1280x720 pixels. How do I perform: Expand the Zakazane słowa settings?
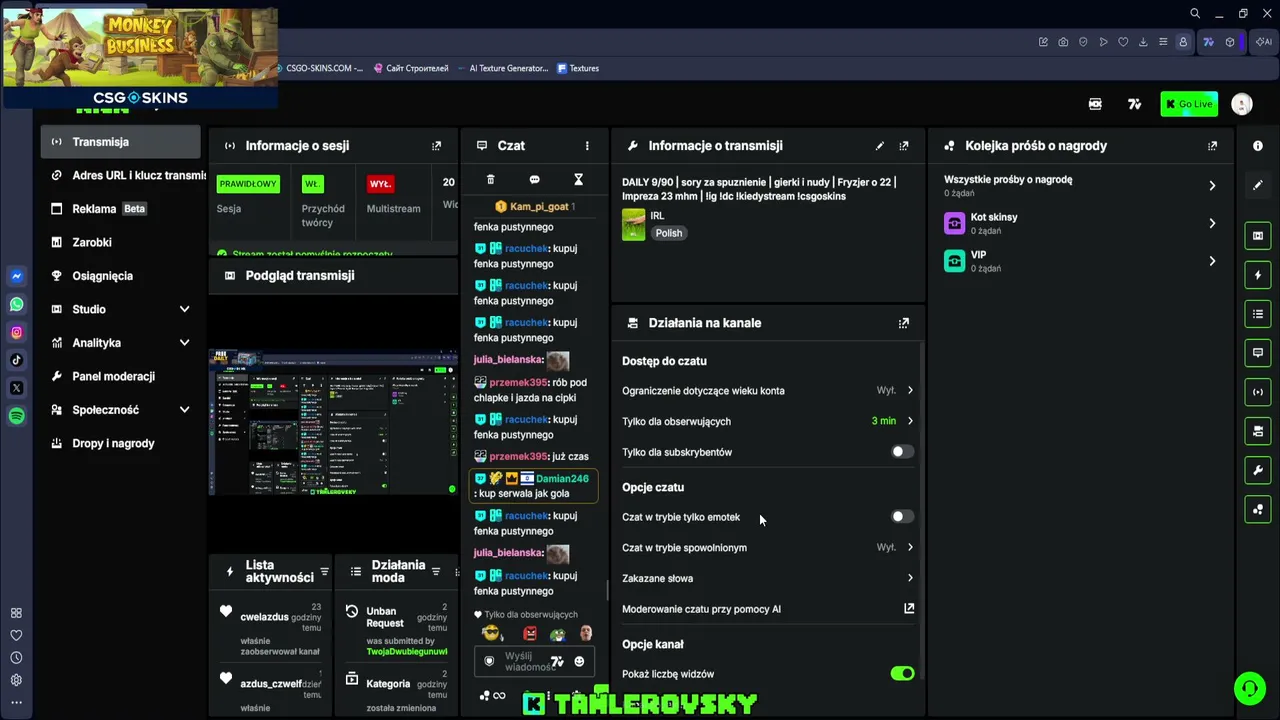coord(910,578)
